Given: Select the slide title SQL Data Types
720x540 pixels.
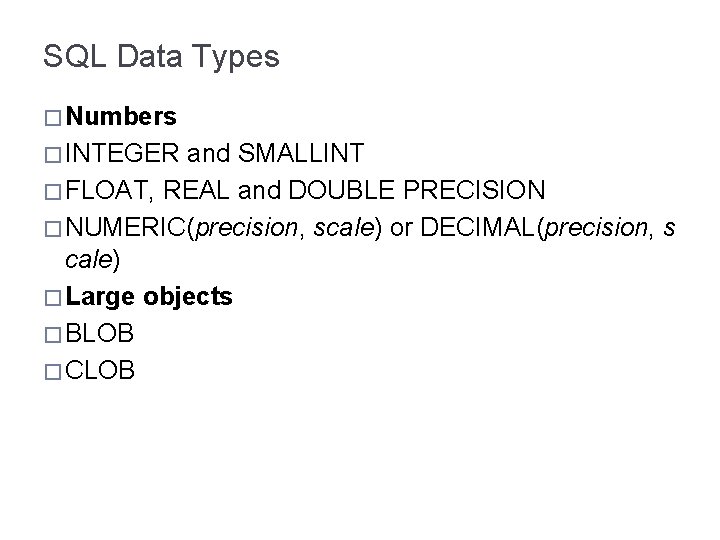Looking at the screenshot, I should (x=162, y=57).
